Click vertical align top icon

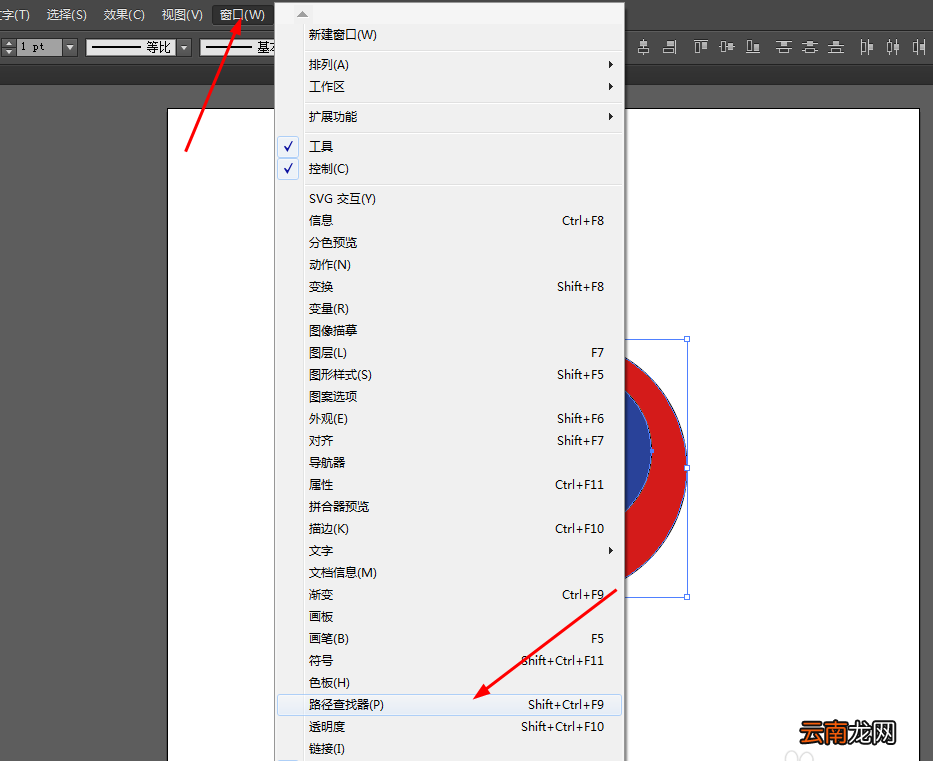(x=700, y=47)
